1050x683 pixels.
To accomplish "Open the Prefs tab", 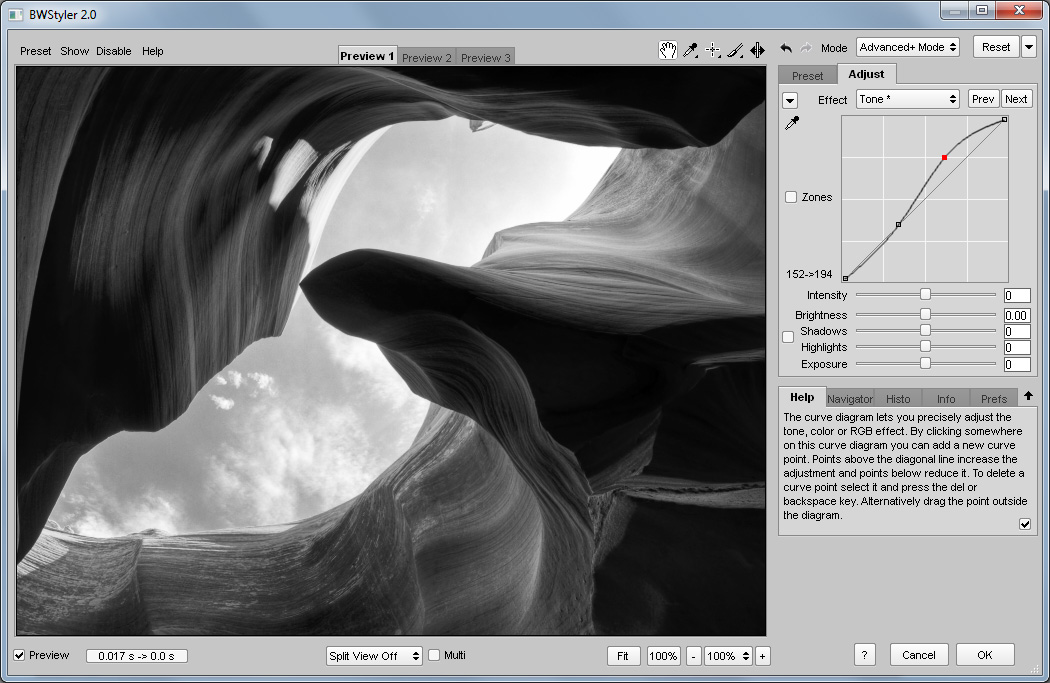I will (994, 398).
